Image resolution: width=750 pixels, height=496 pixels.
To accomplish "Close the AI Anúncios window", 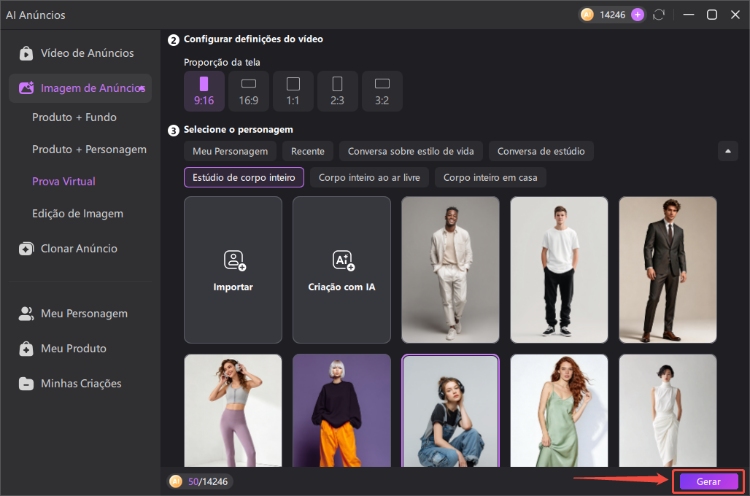I will click(x=736, y=15).
